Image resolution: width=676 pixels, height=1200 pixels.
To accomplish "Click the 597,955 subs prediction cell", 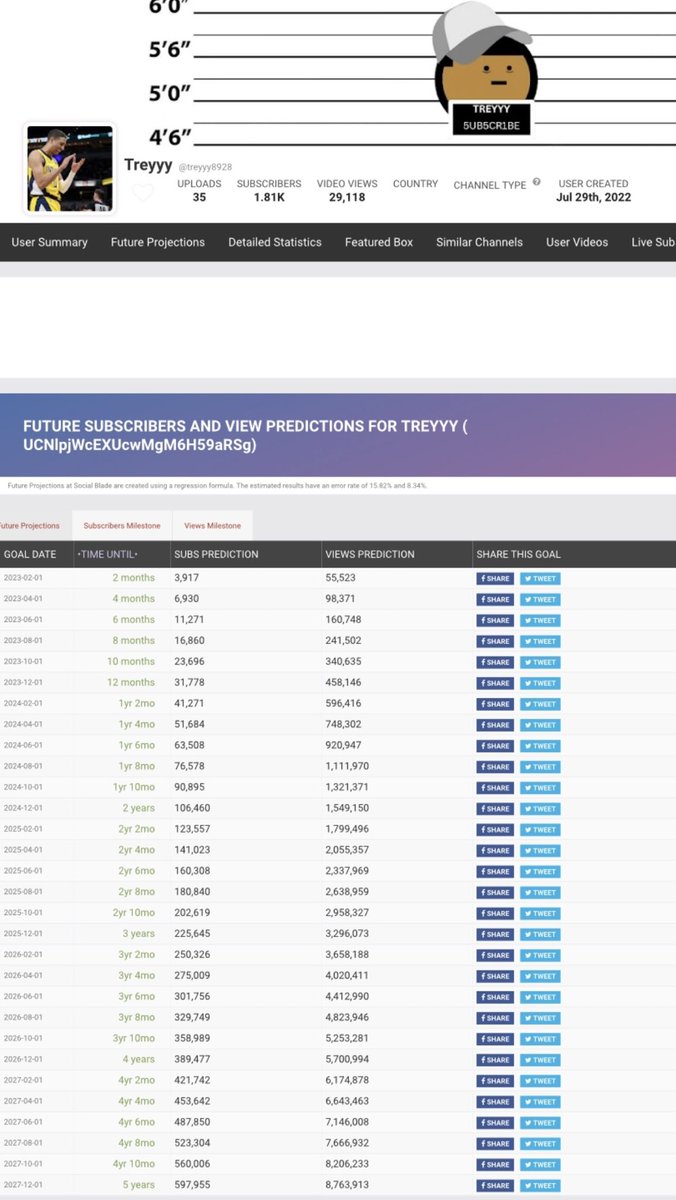I will [x=193, y=1186].
